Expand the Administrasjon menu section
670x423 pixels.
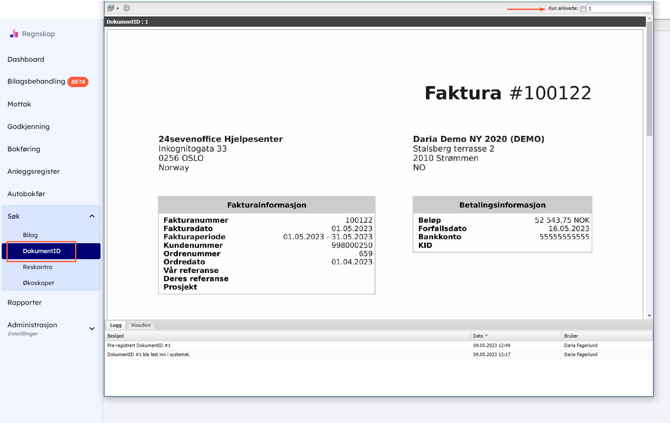coord(92,328)
